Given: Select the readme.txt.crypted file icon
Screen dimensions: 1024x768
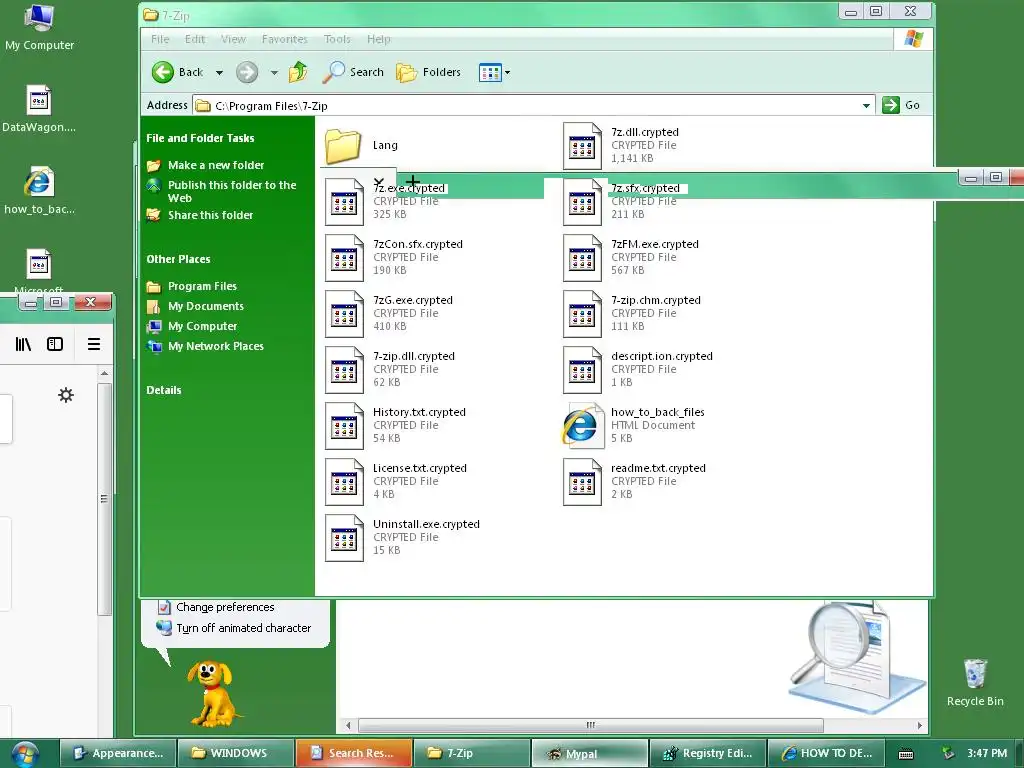Looking at the screenshot, I should click(x=582, y=481).
